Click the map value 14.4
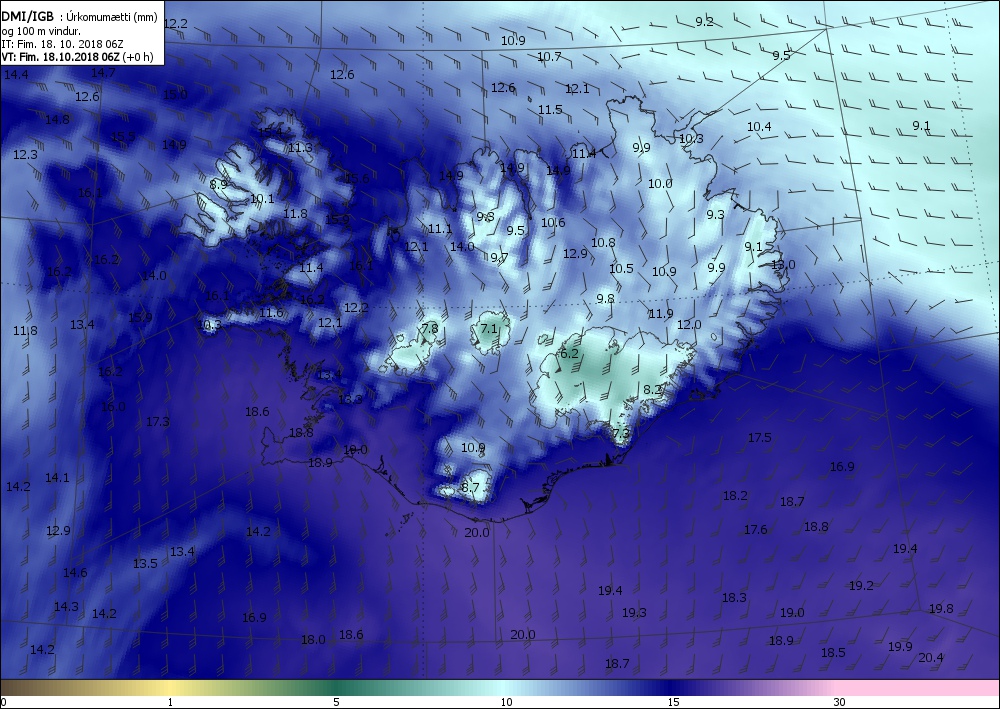Image resolution: width=1000 pixels, height=709 pixels. coord(16,75)
